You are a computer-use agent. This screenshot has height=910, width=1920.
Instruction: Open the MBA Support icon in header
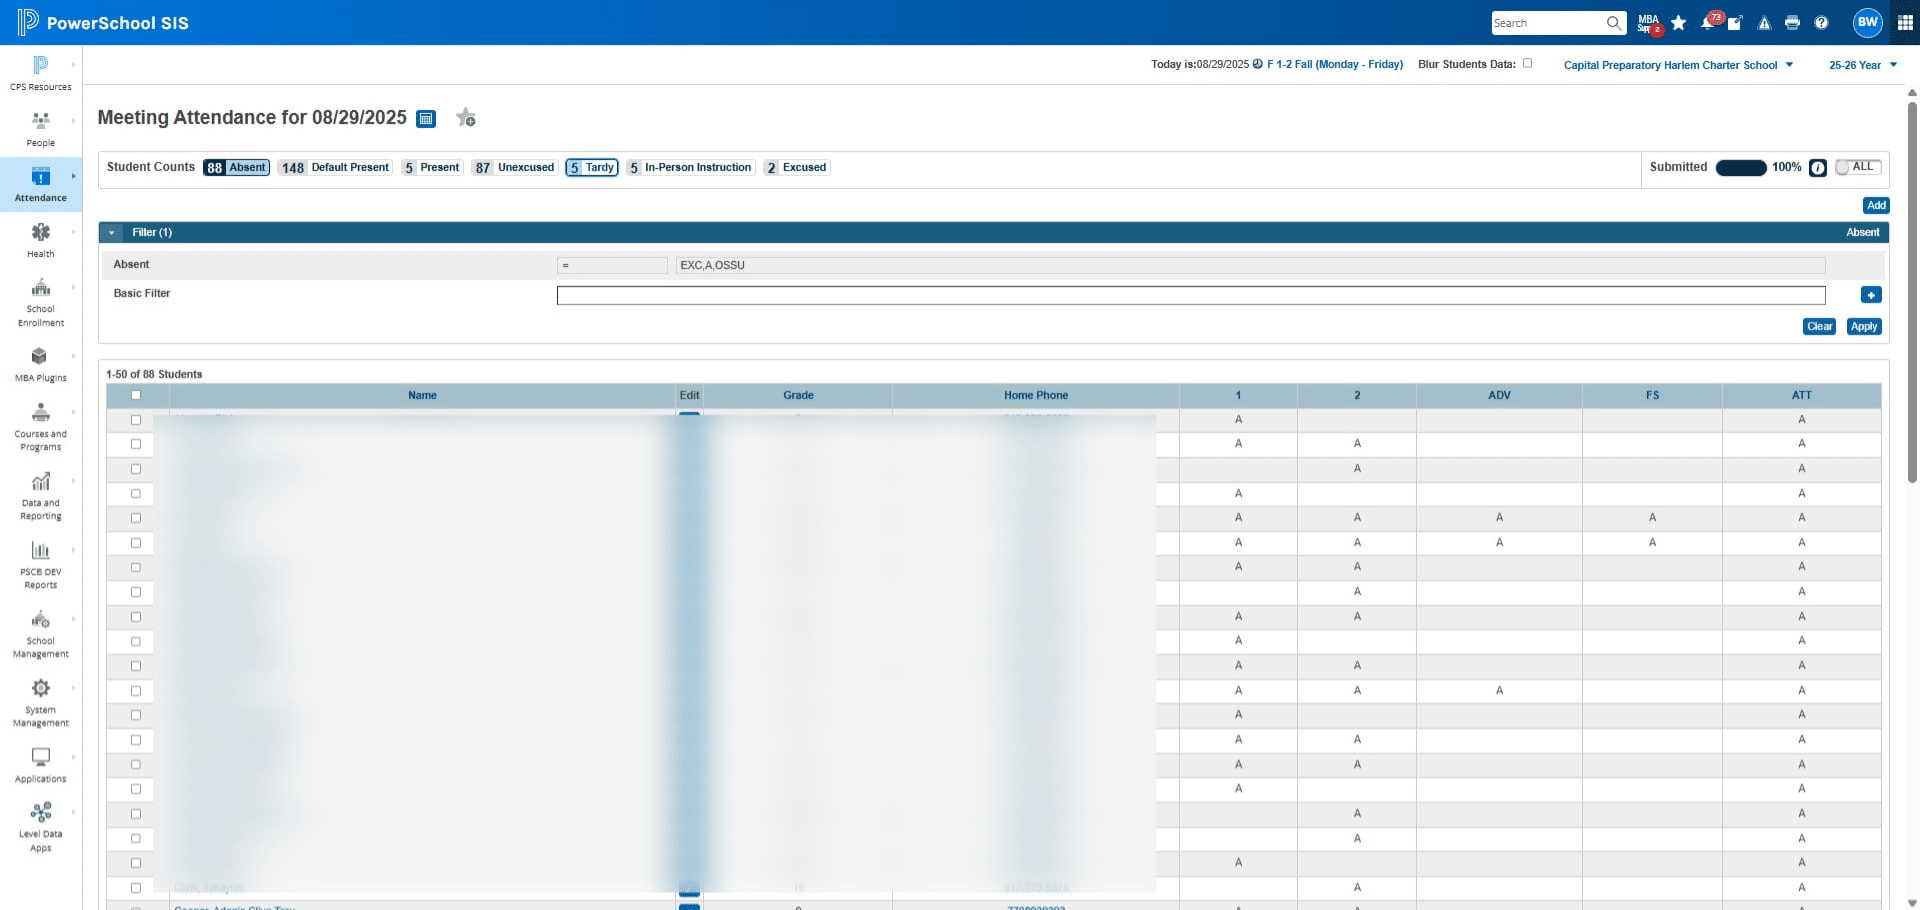[1648, 23]
